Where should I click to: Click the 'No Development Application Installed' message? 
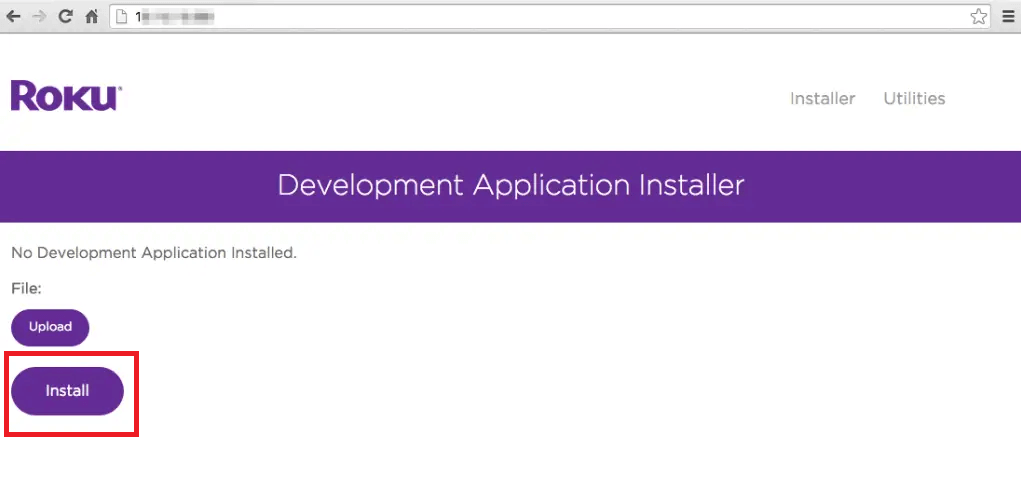pyautogui.click(x=153, y=253)
